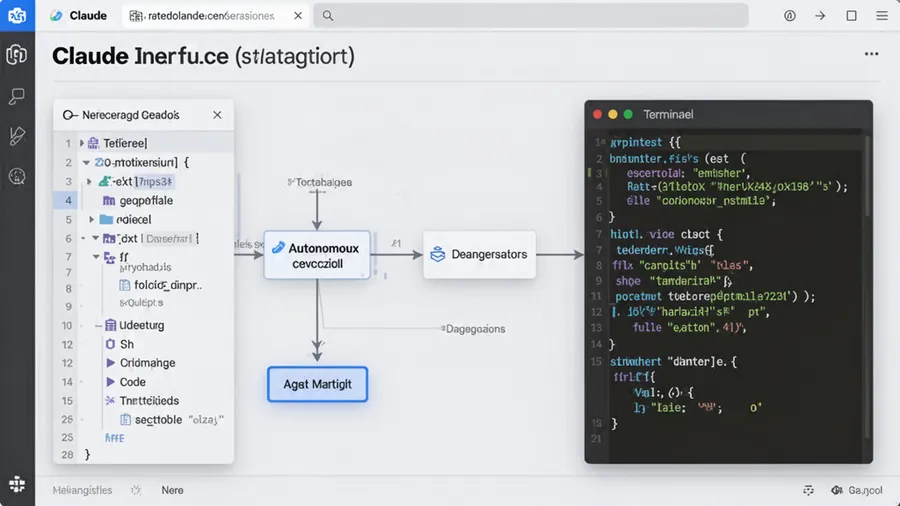Click the Ga.ŋool status bar button
Image resolution: width=900 pixels, height=506 pixels.
pos(857,491)
